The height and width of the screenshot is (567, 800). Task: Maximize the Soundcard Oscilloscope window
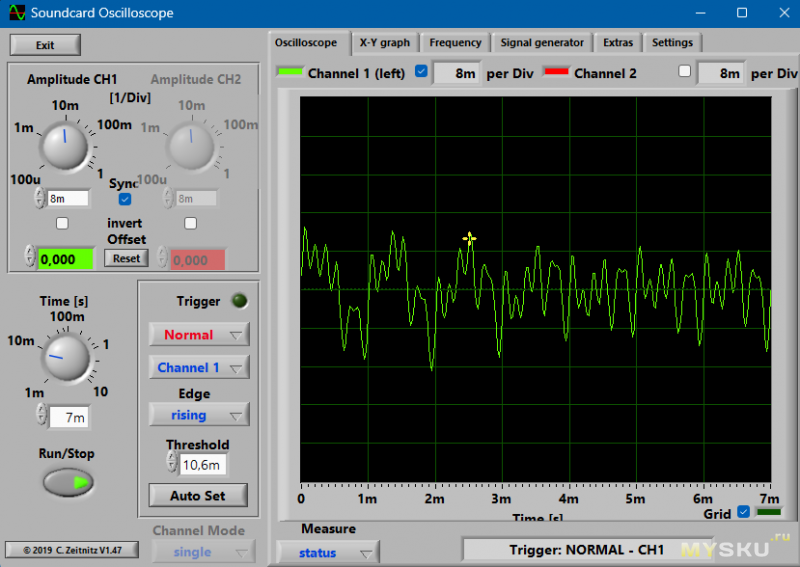742,13
